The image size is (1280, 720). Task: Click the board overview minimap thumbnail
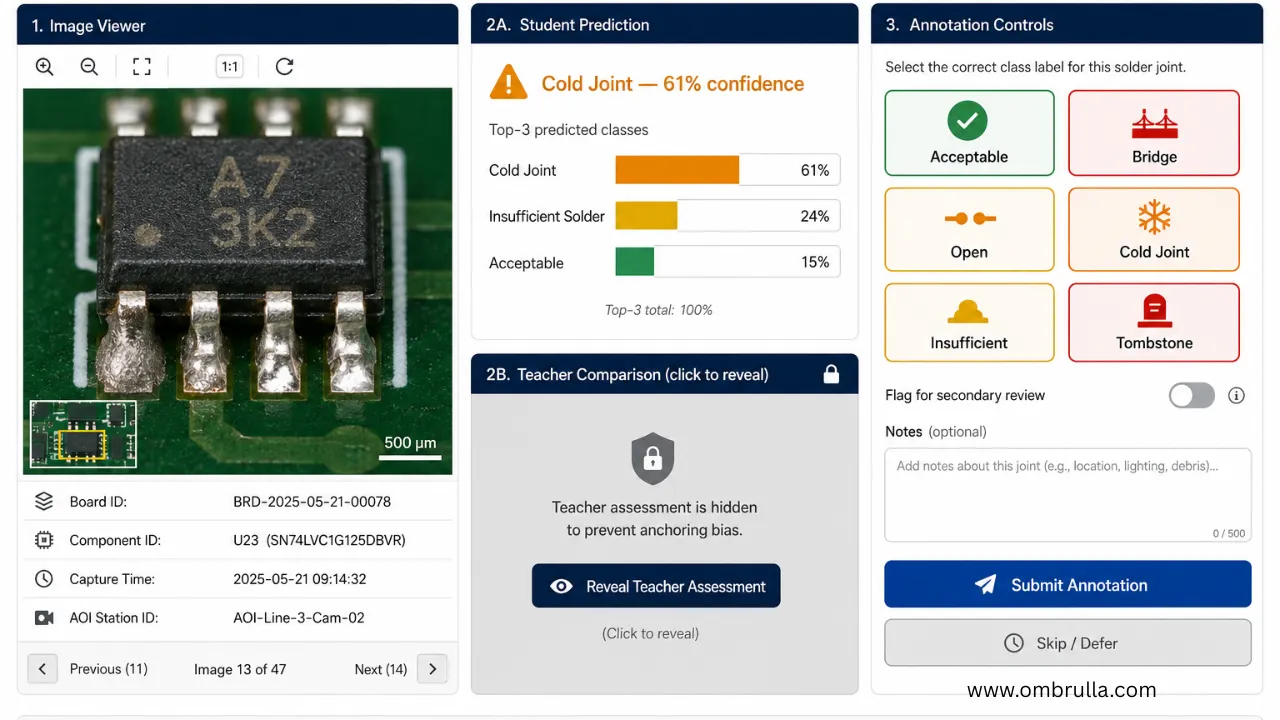83,434
